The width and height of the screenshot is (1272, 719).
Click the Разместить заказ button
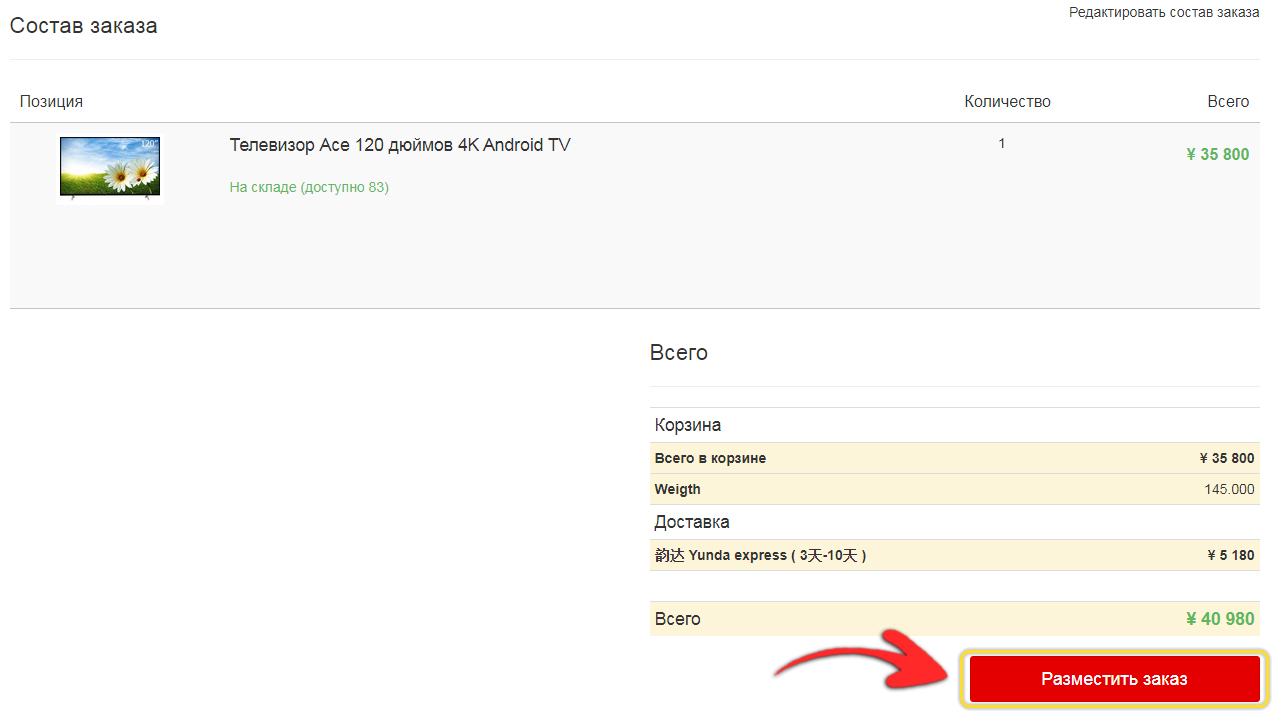[x=1114, y=679]
